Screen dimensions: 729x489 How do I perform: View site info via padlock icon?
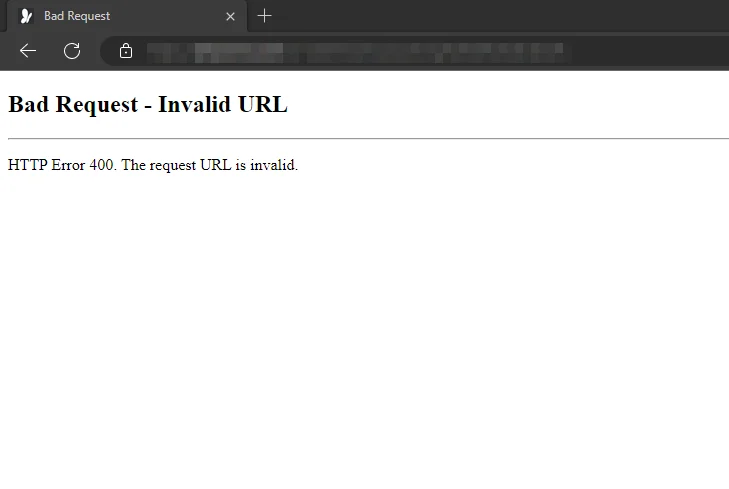pos(126,51)
